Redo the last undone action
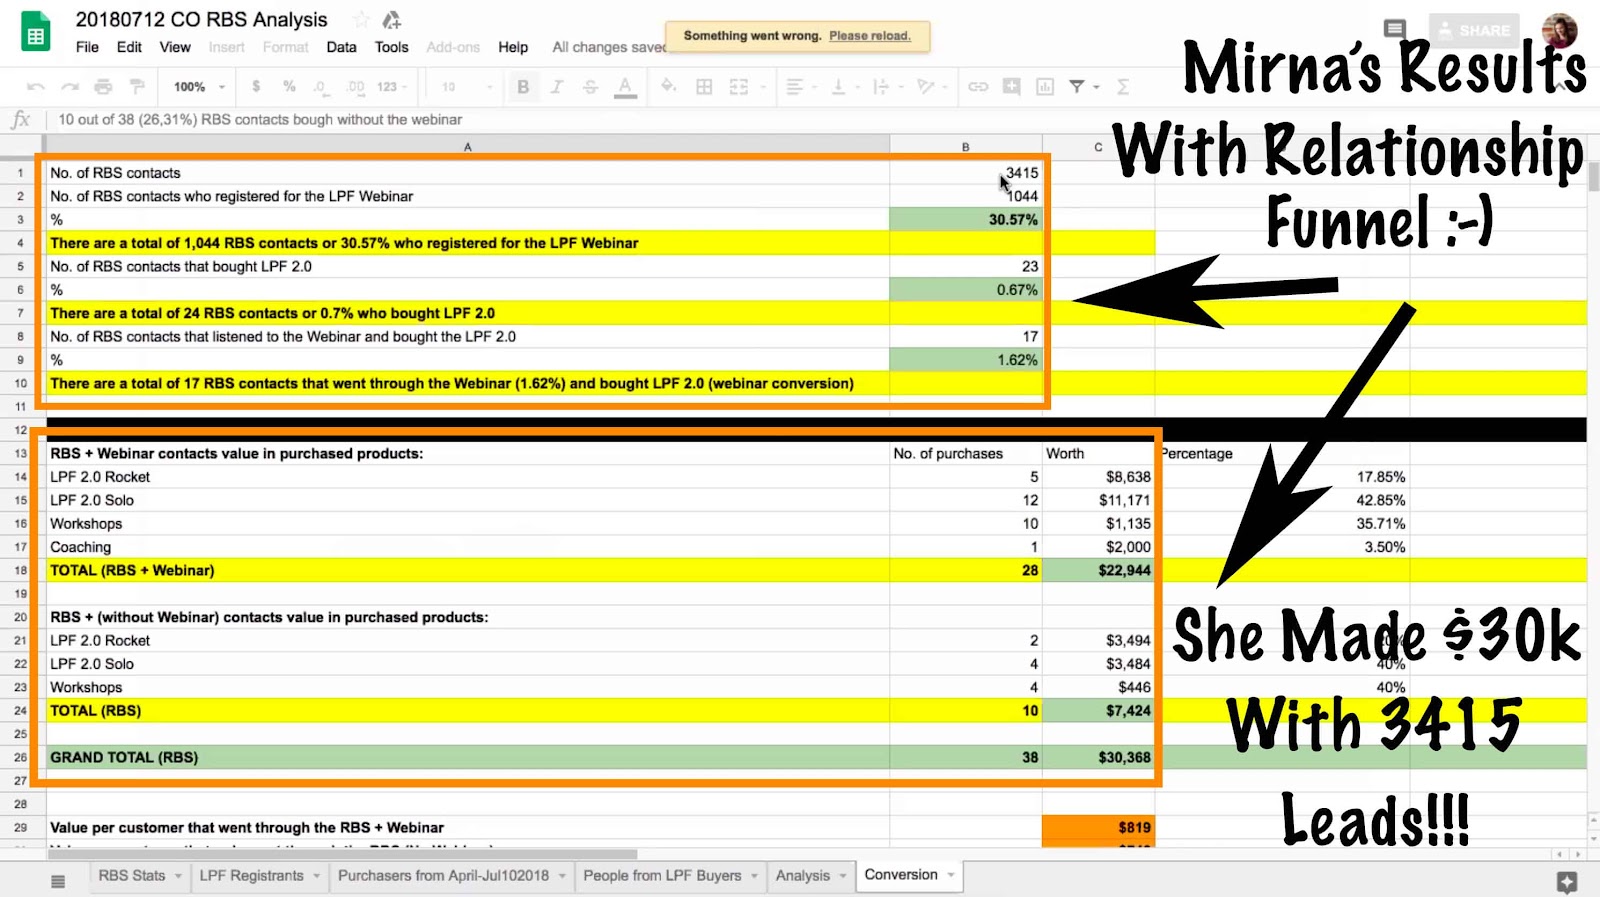Viewport: 1600px width, 897px height. 70,87
